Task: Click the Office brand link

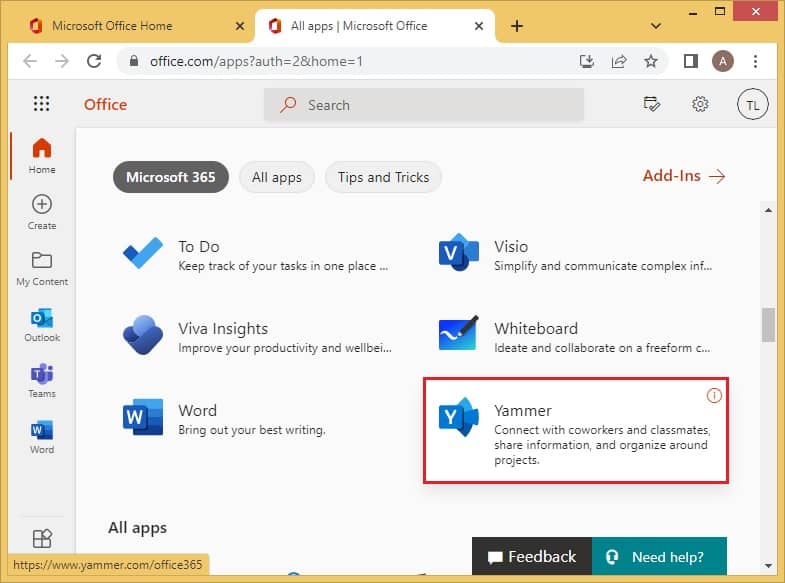Action: (105, 105)
